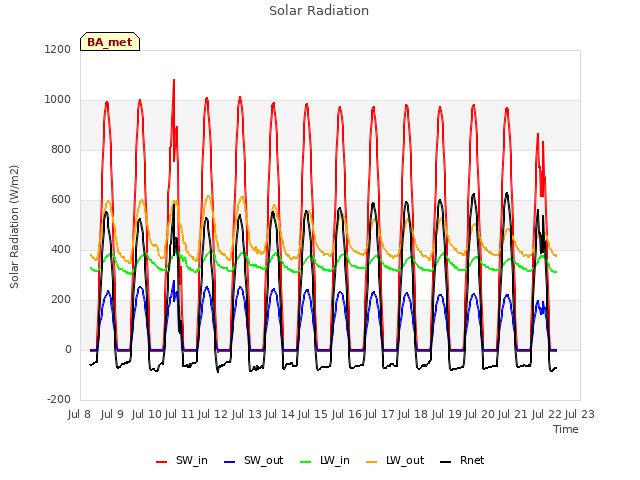Click the 600 y-axis tick label
This screenshot has width=640, height=480.
pos(61,200)
